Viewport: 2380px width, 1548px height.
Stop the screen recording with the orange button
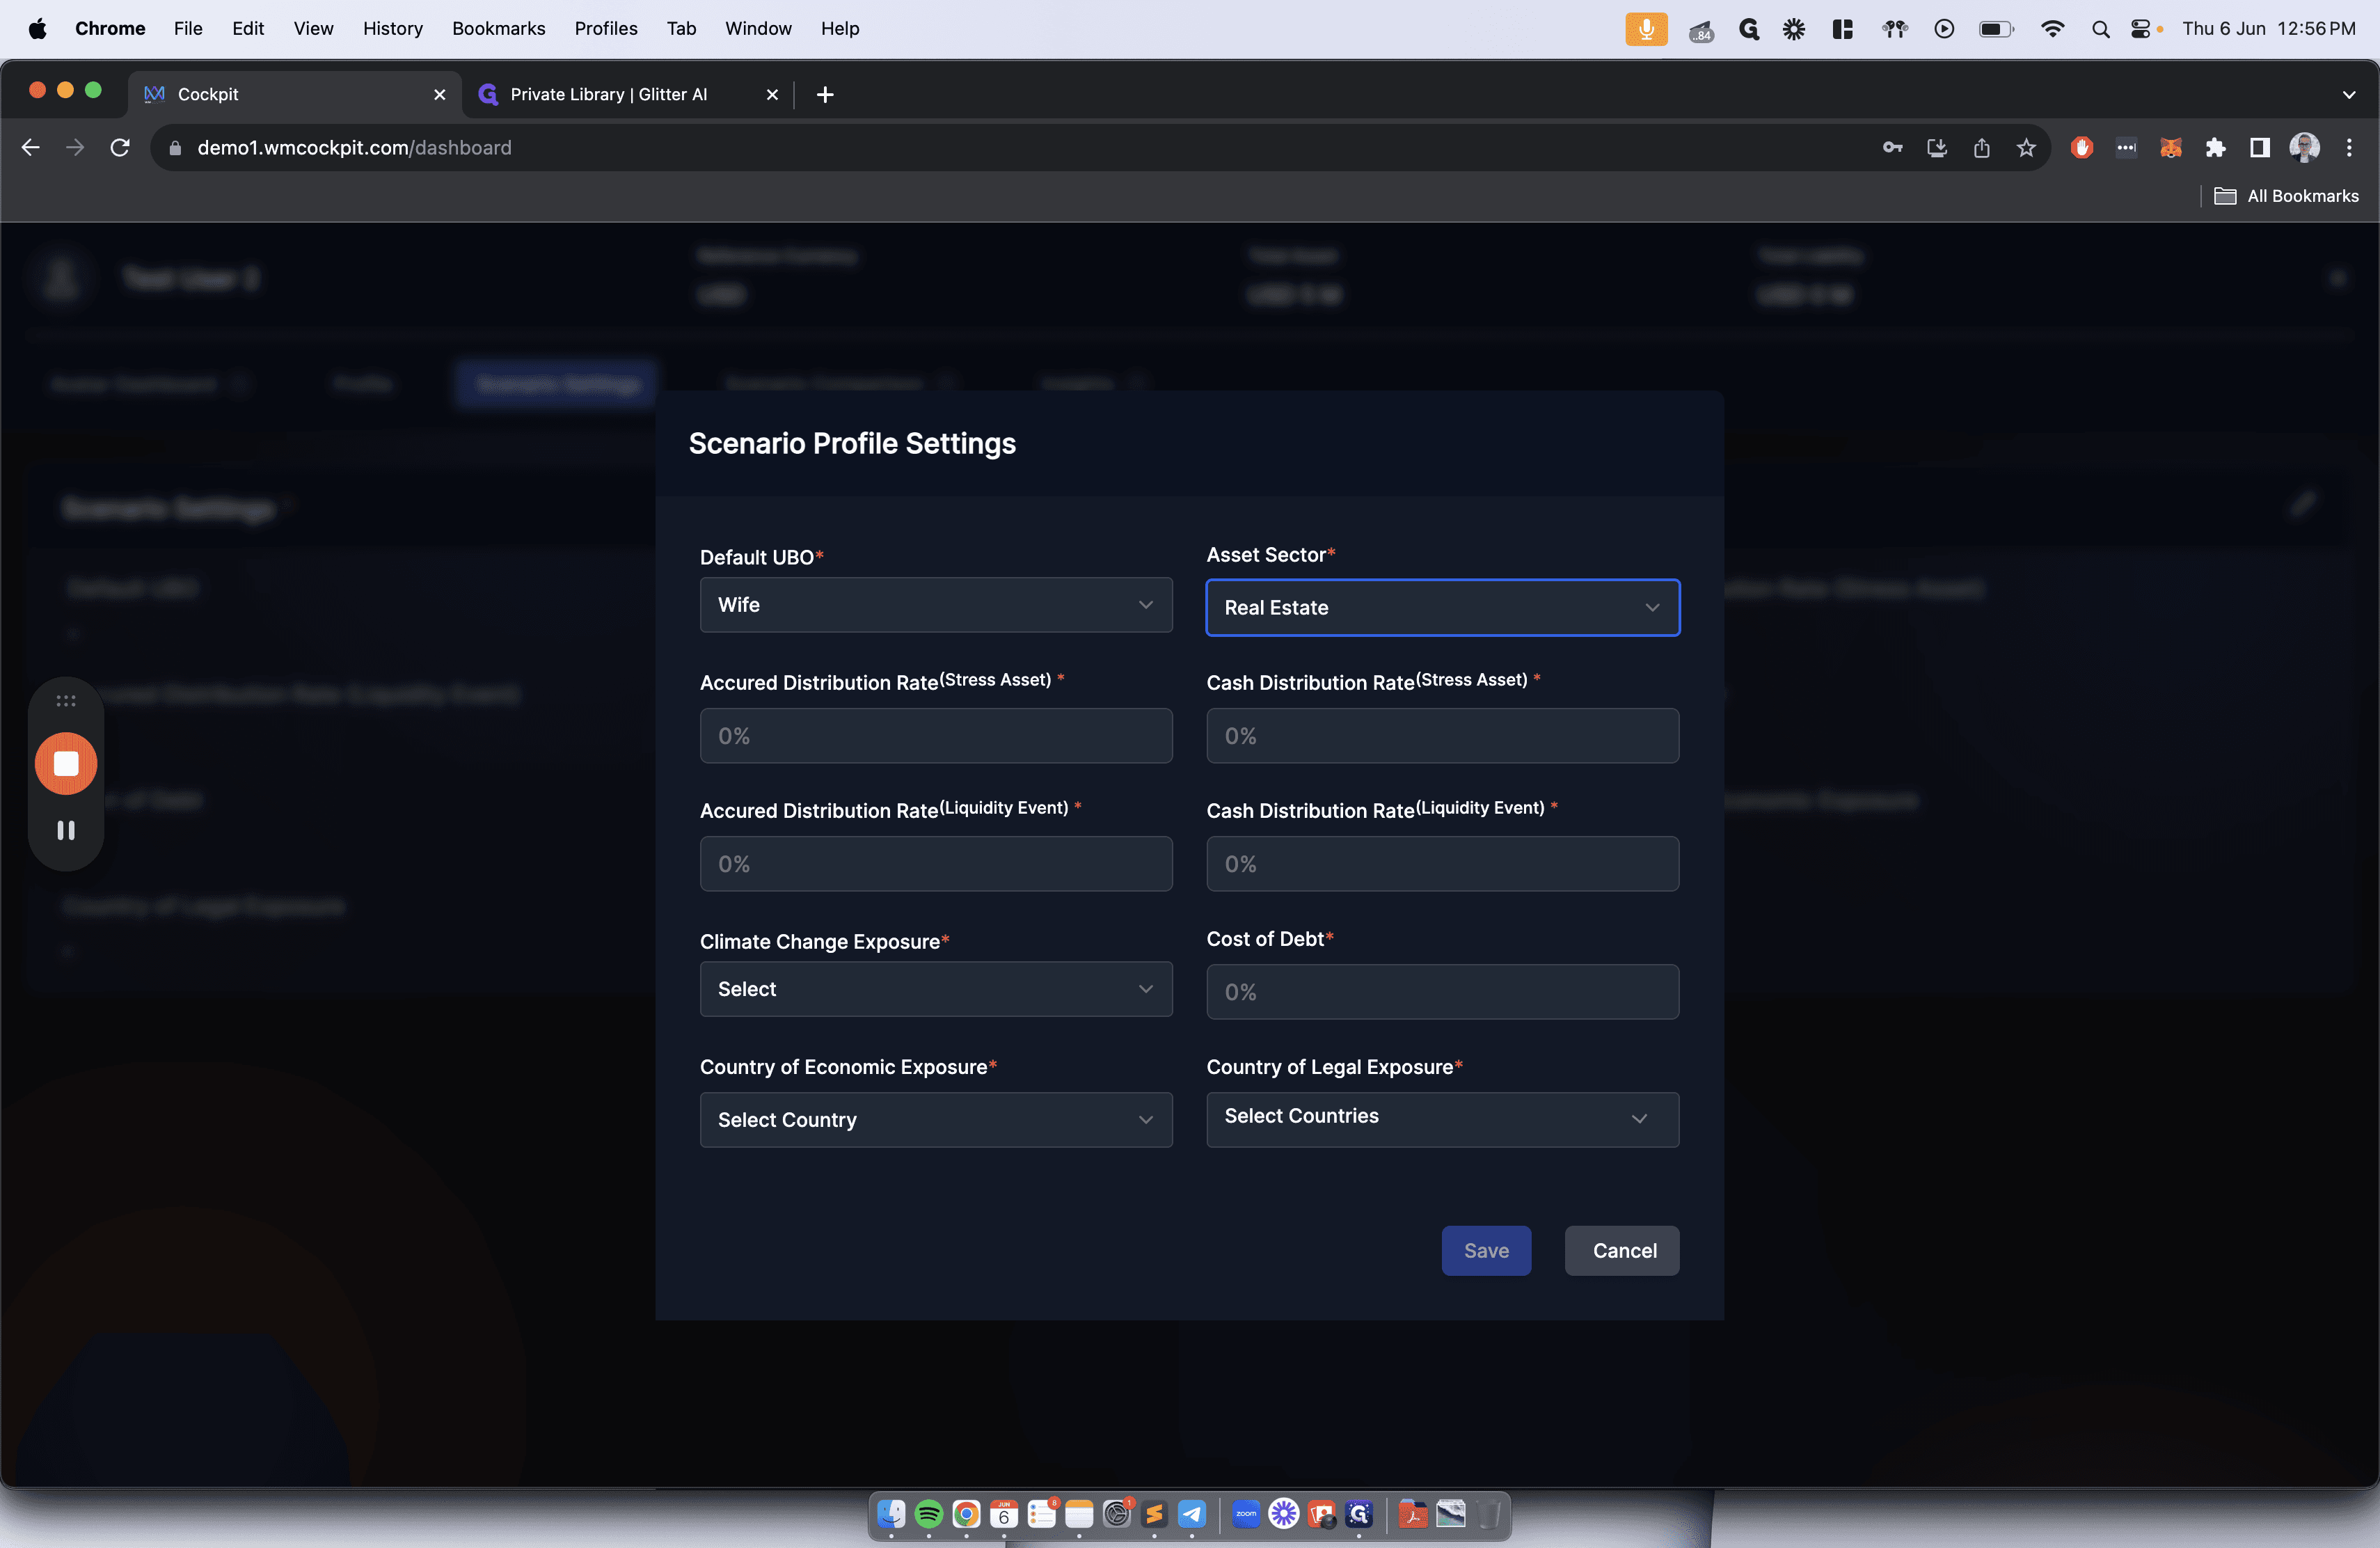66,764
